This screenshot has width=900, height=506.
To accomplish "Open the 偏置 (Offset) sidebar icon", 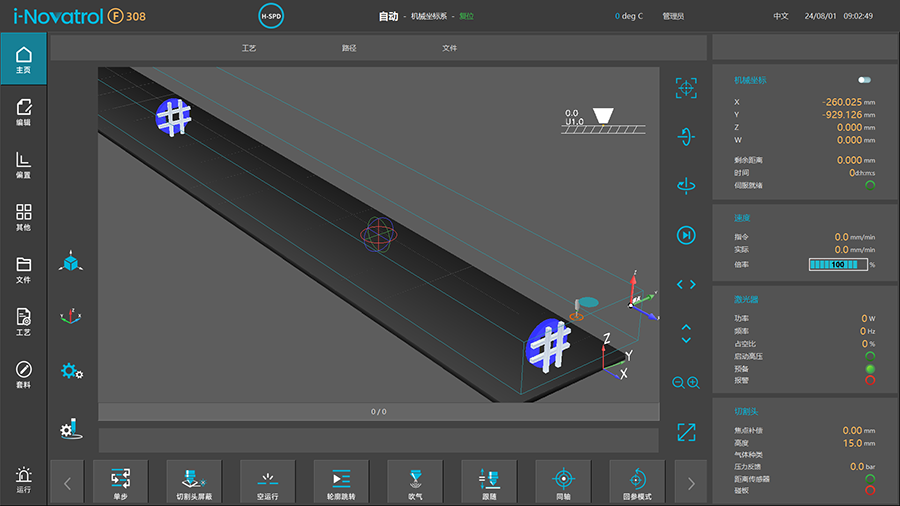I will tap(24, 164).
